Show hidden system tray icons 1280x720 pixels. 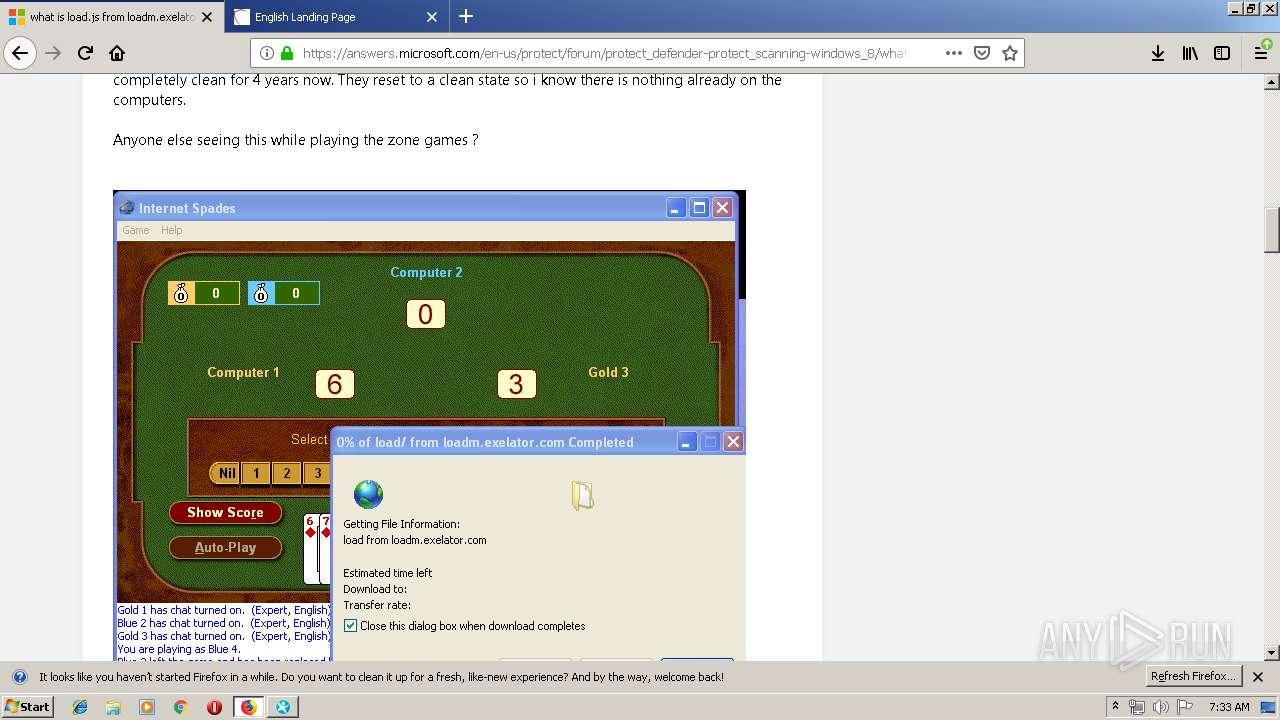coord(1115,707)
